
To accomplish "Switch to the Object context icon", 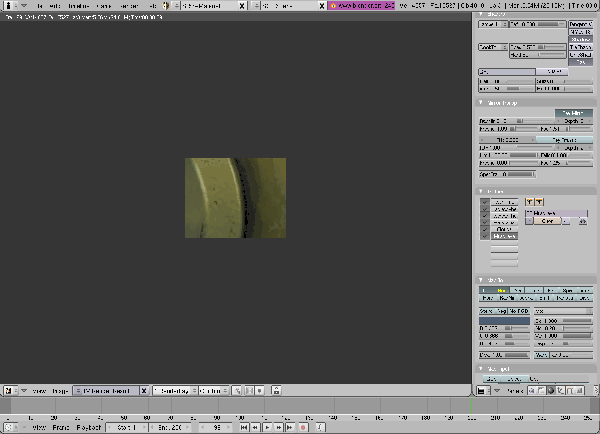I will [561, 391].
